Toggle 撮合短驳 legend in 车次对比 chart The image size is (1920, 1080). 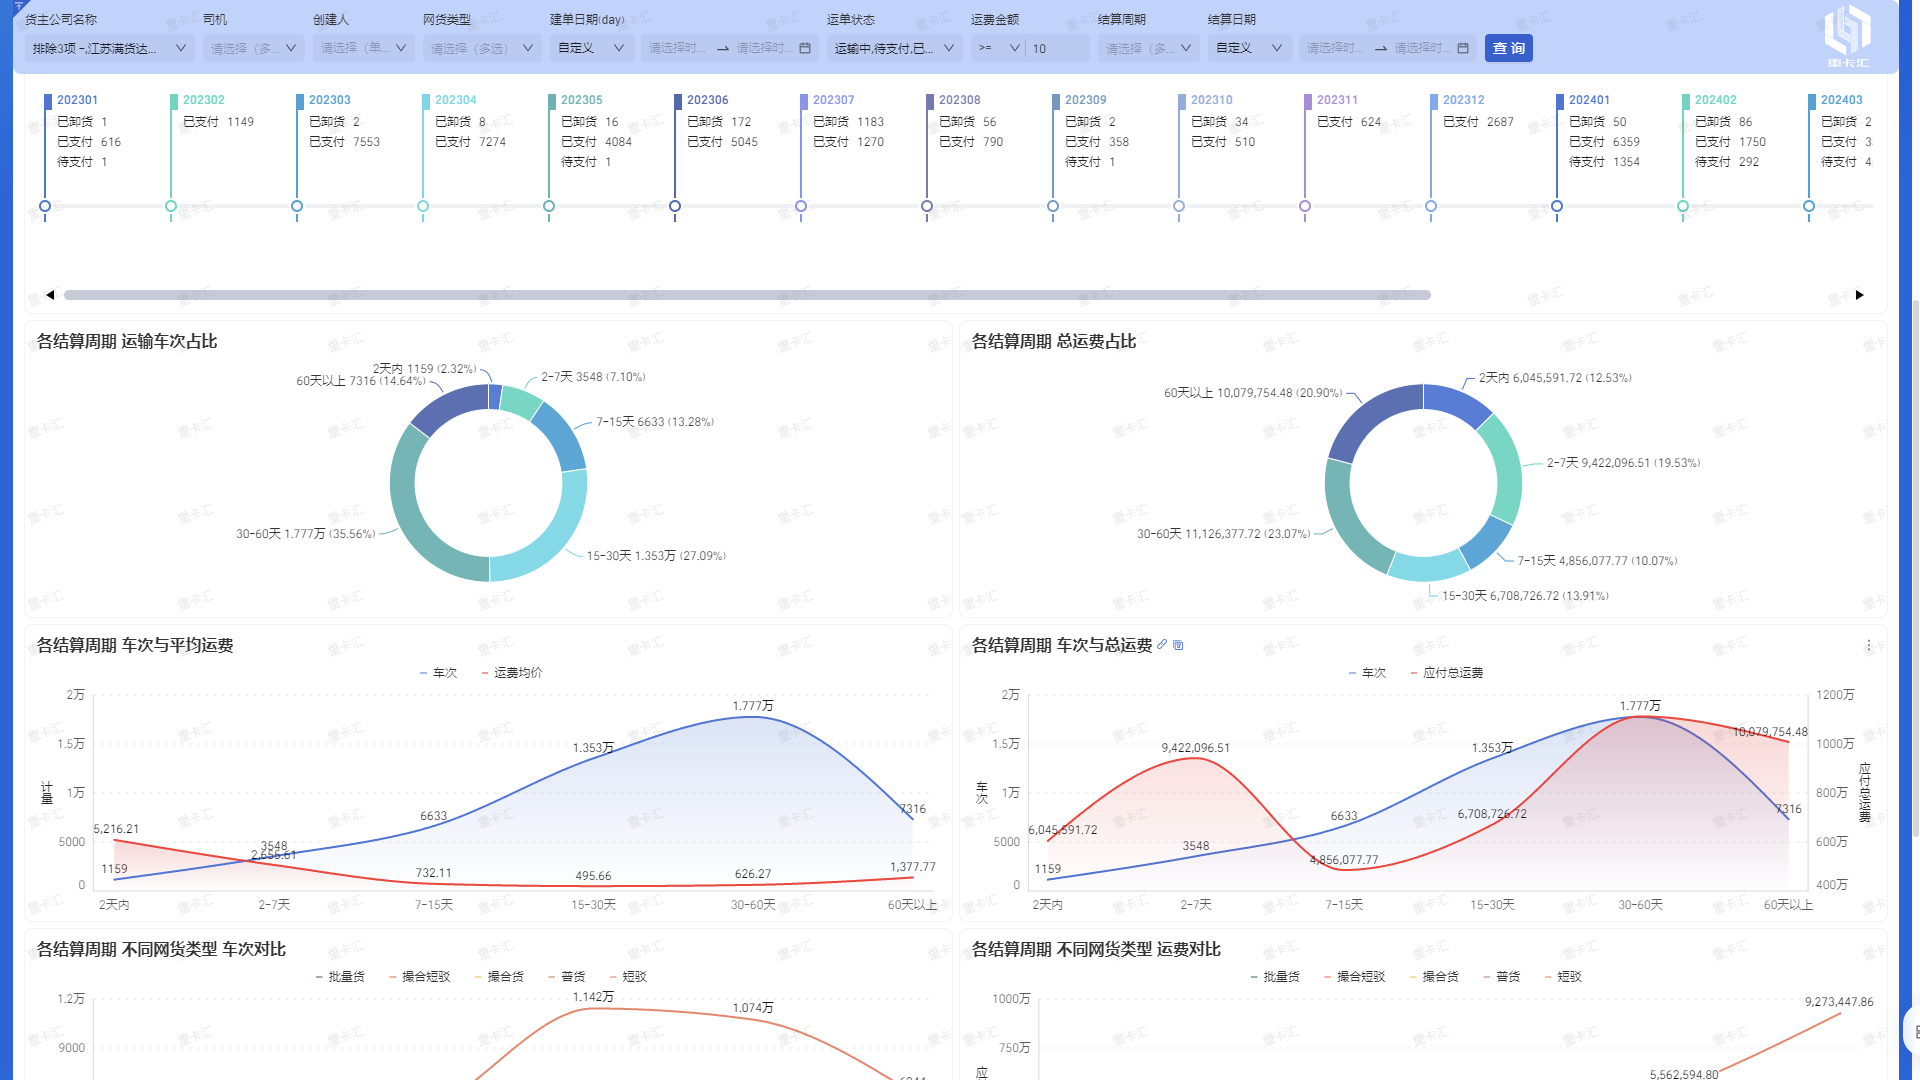(x=420, y=977)
